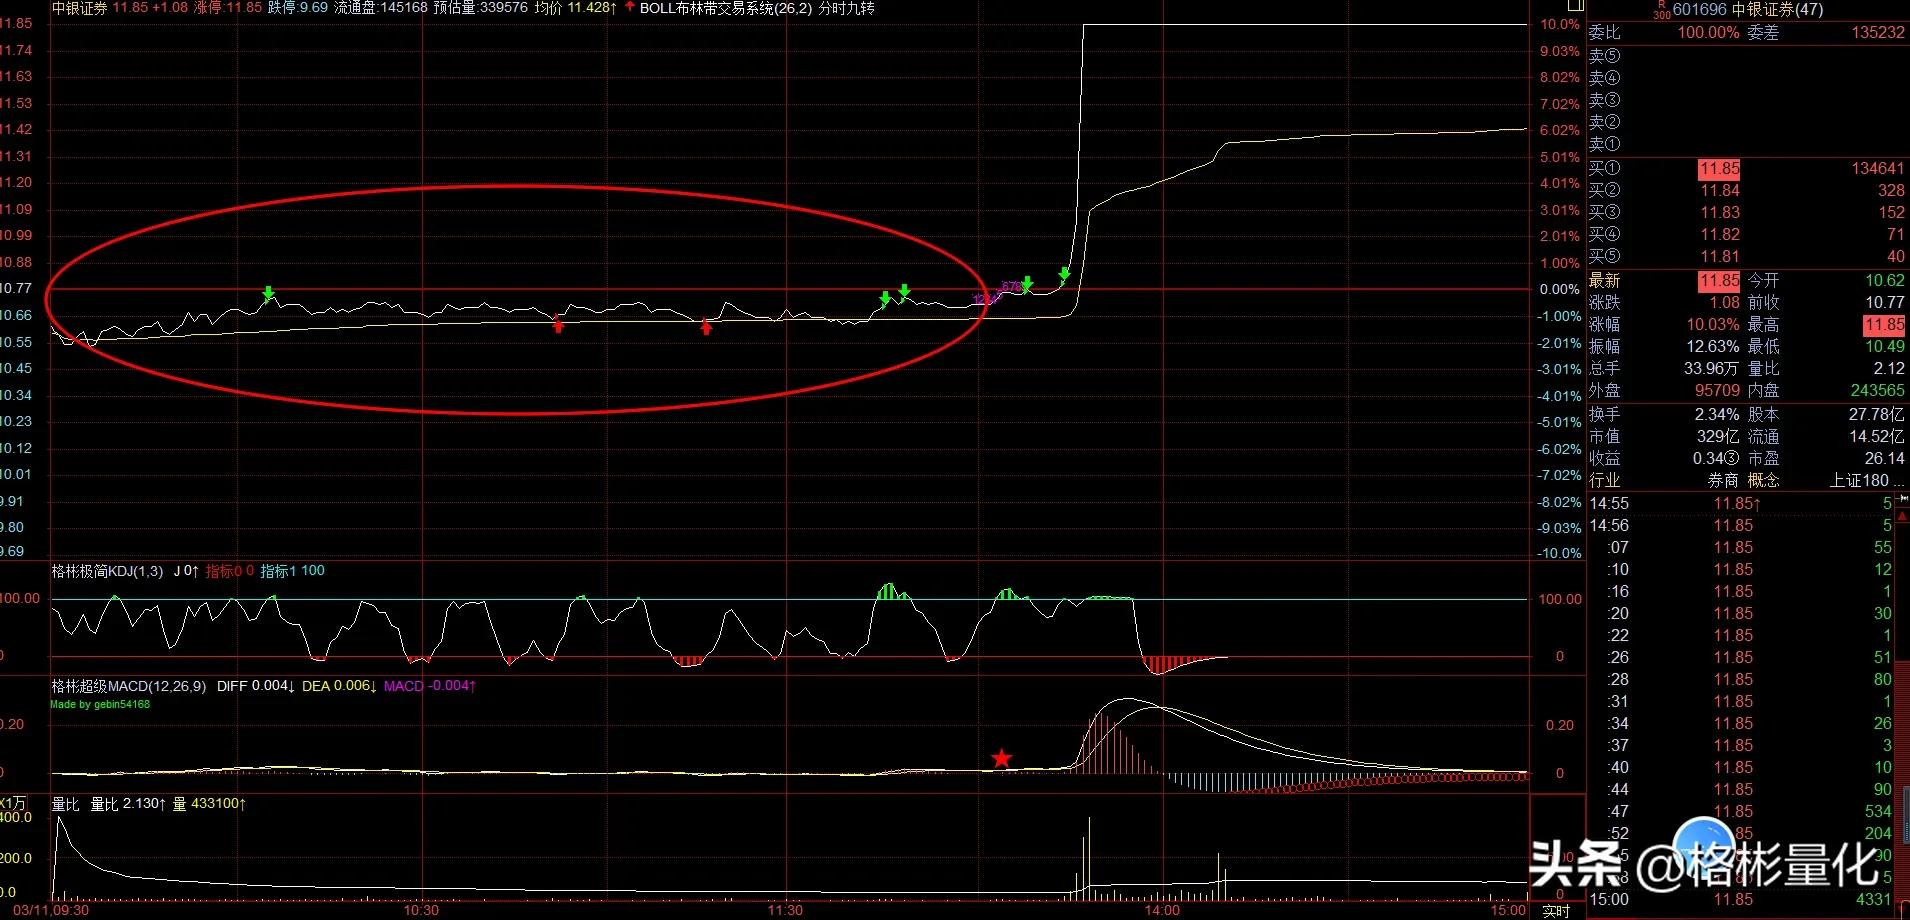This screenshot has height=920, width=1910.
Task: Click the 总手 value 33.96万
Action: tap(1711, 368)
